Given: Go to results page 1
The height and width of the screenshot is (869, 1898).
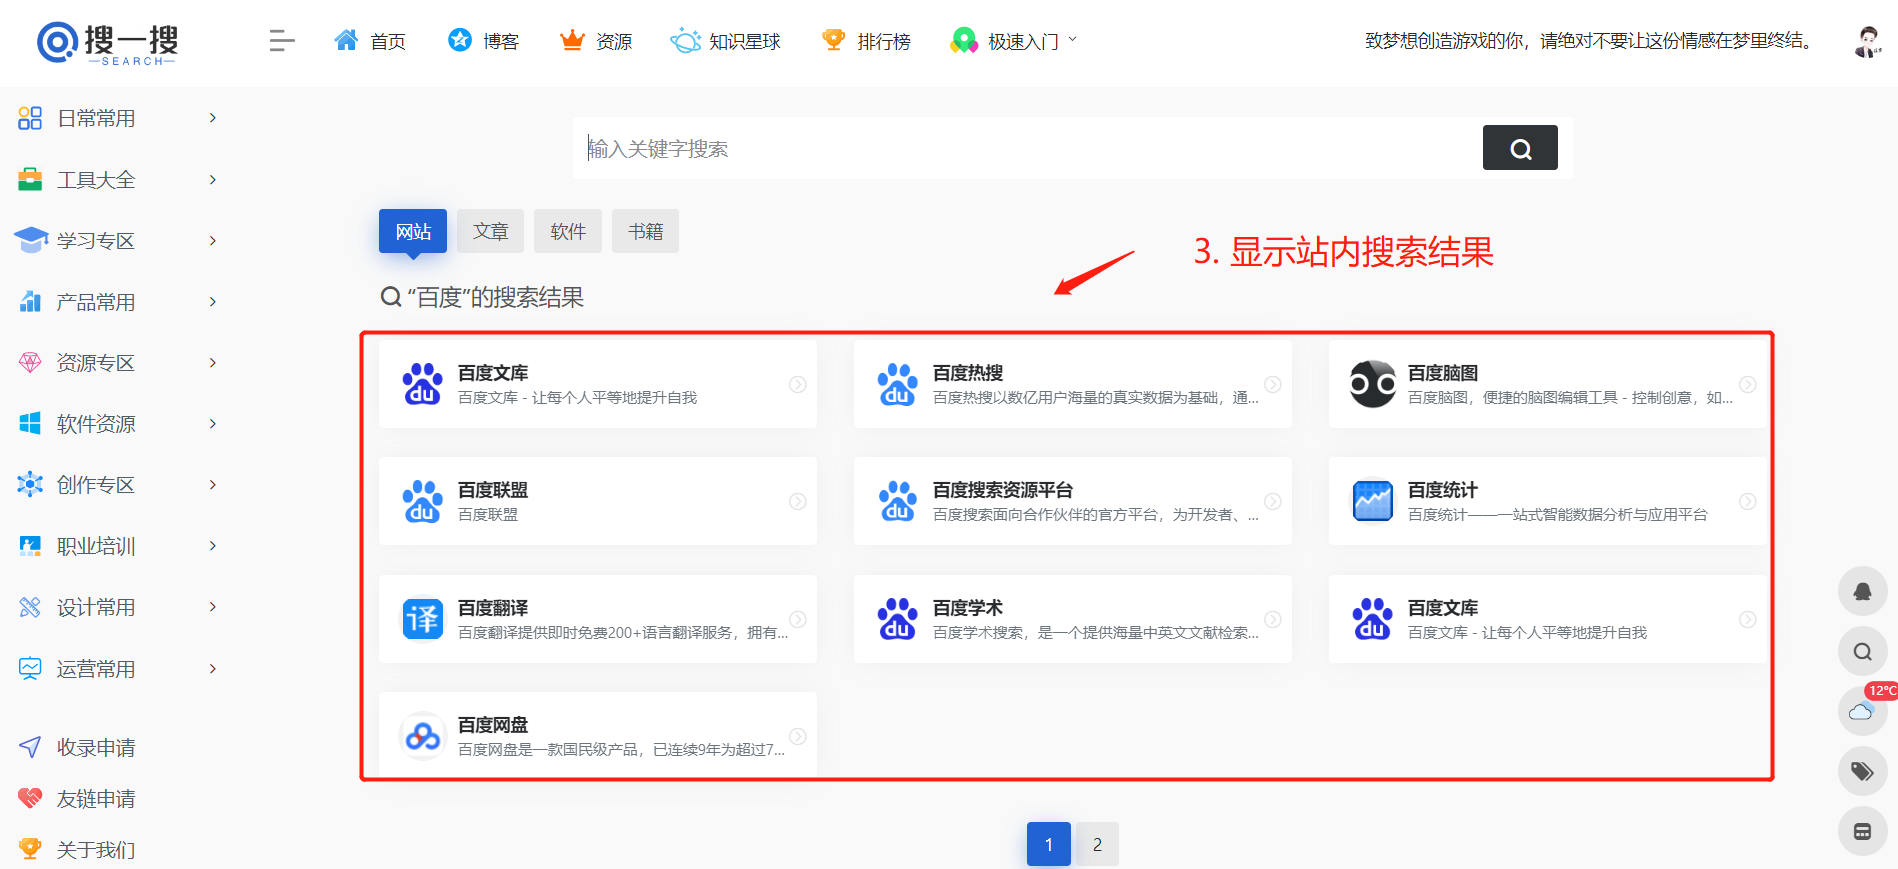Looking at the screenshot, I should 1049,844.
